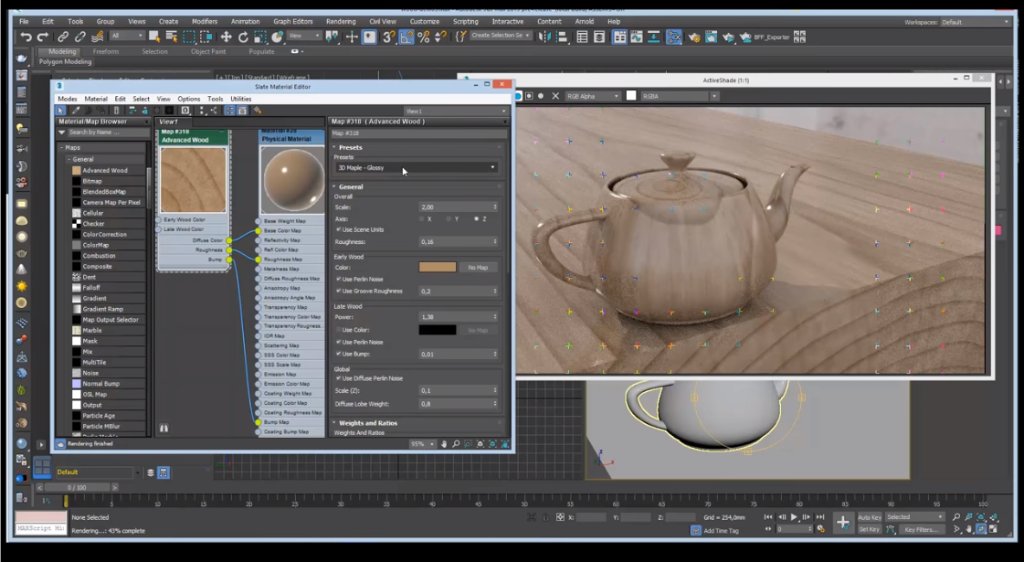The width and height of the screenshot is (1024, 562).
Task: Open the Material Editor teapot icon
Action: pyautogui.click(x=674, y=37)
